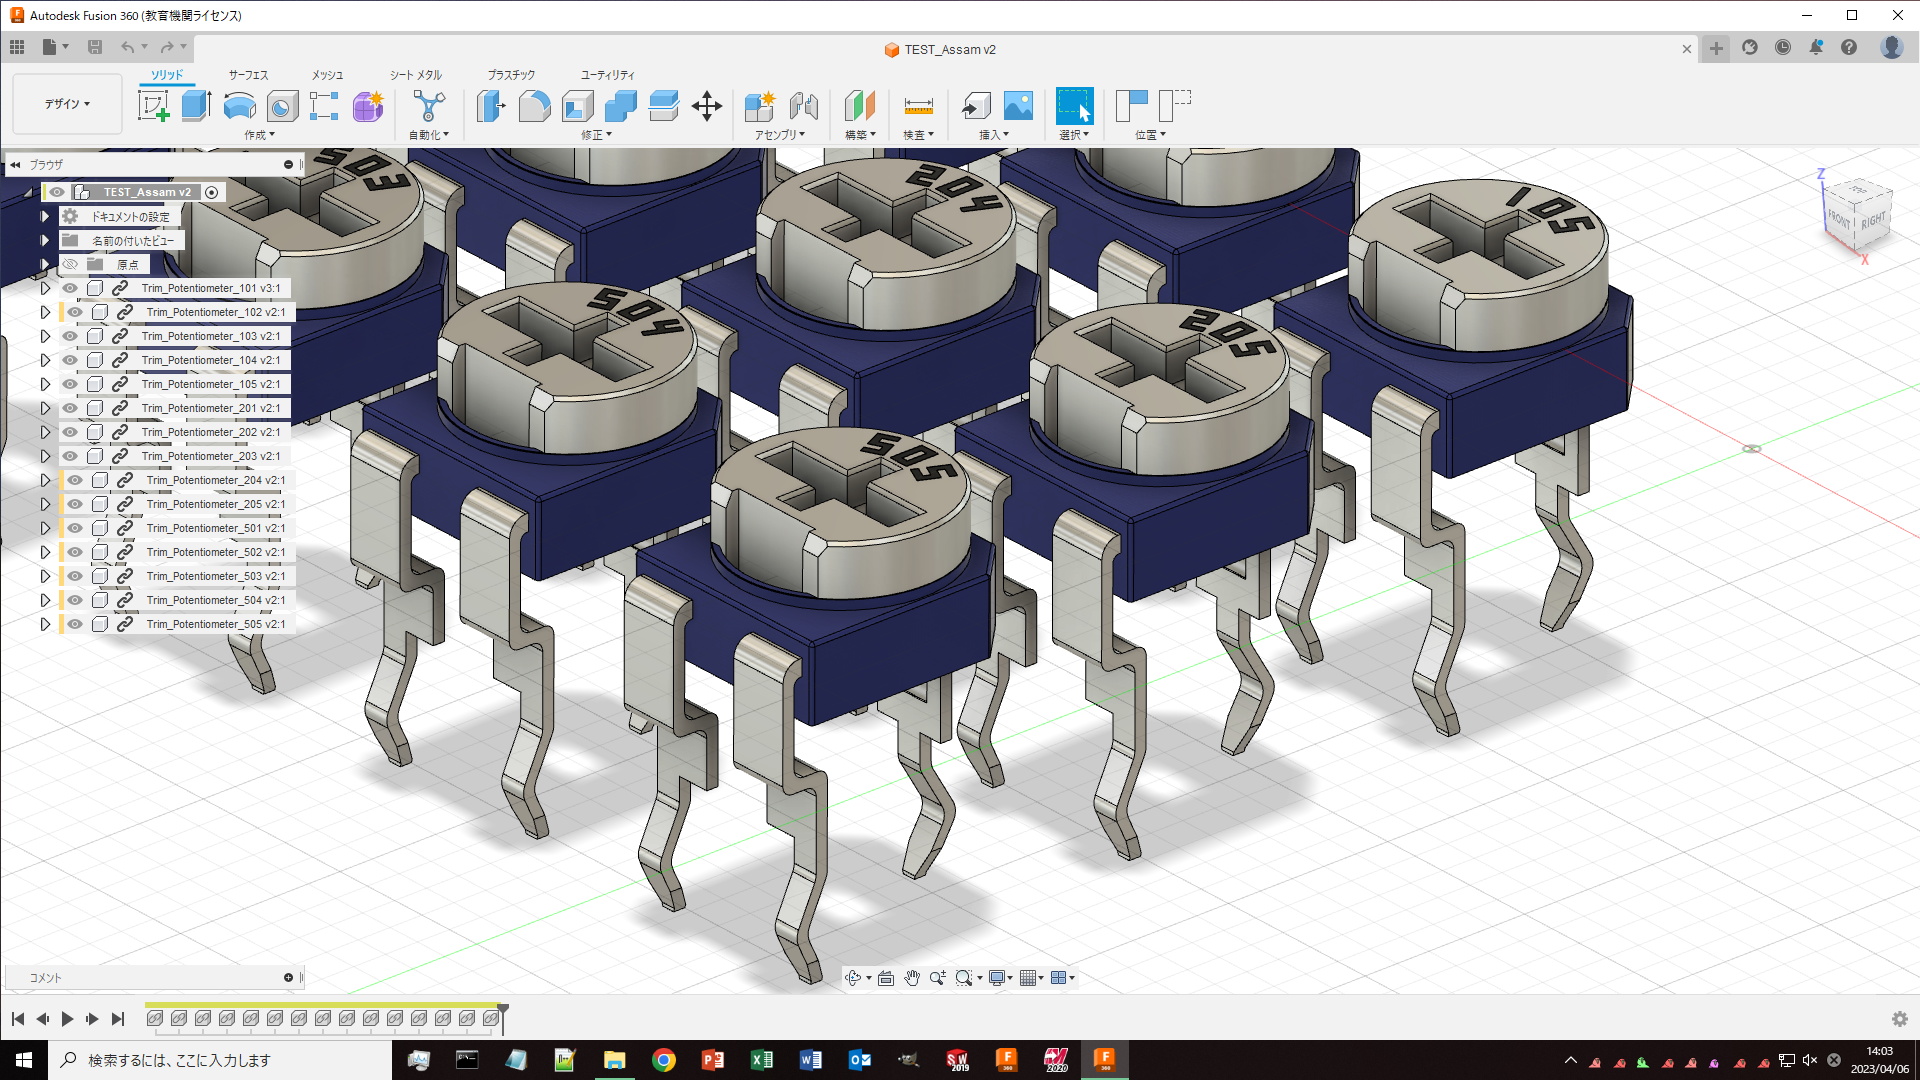
Task: Select the Create Sketch tool icon
Action: (153, 106)
